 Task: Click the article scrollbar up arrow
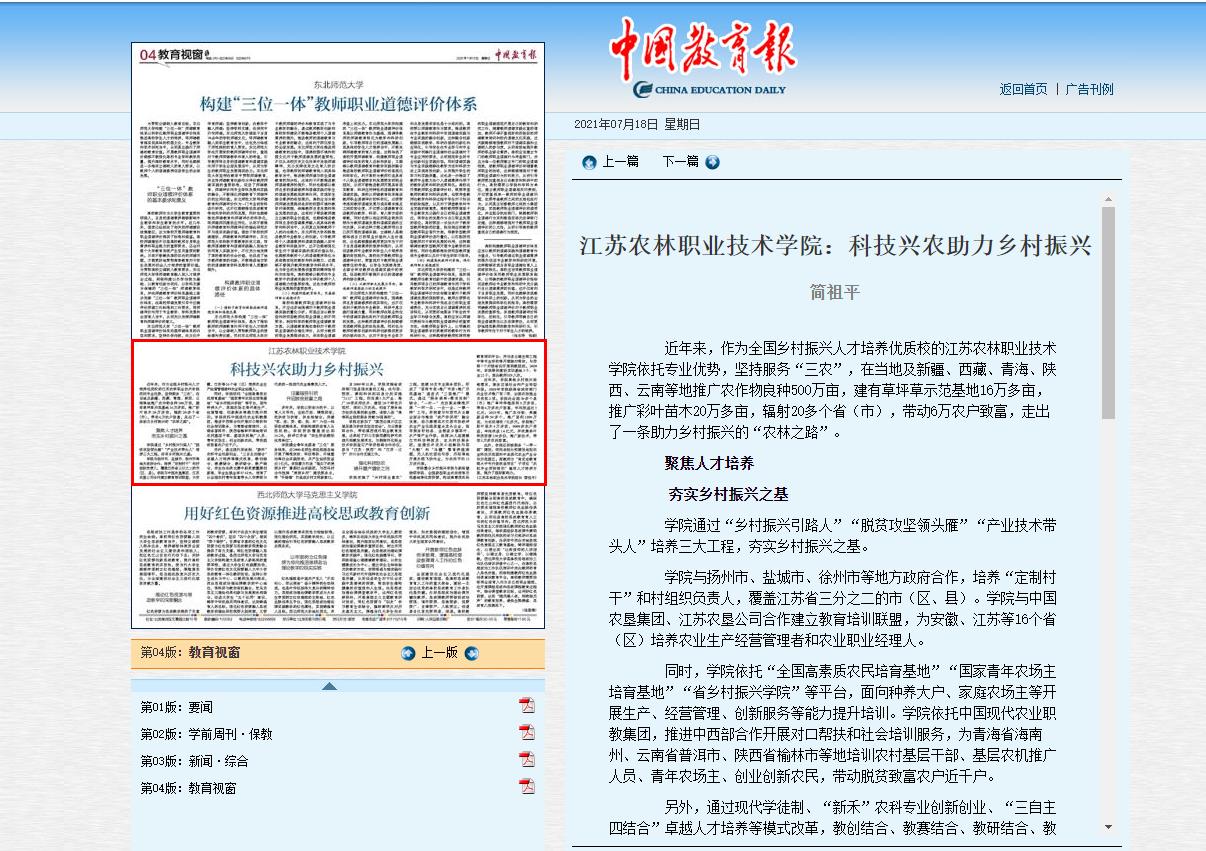(x=1108, y=199)
